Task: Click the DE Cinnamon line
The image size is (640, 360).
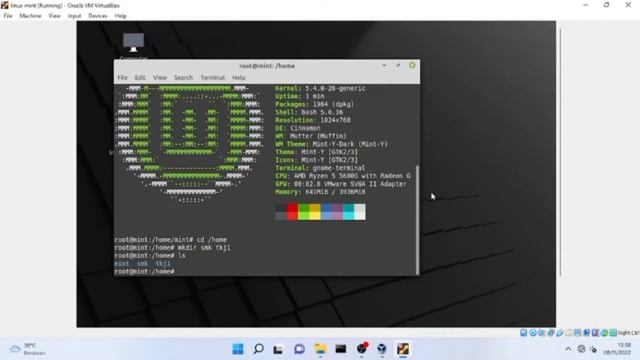Action: [x=298, y=128]
